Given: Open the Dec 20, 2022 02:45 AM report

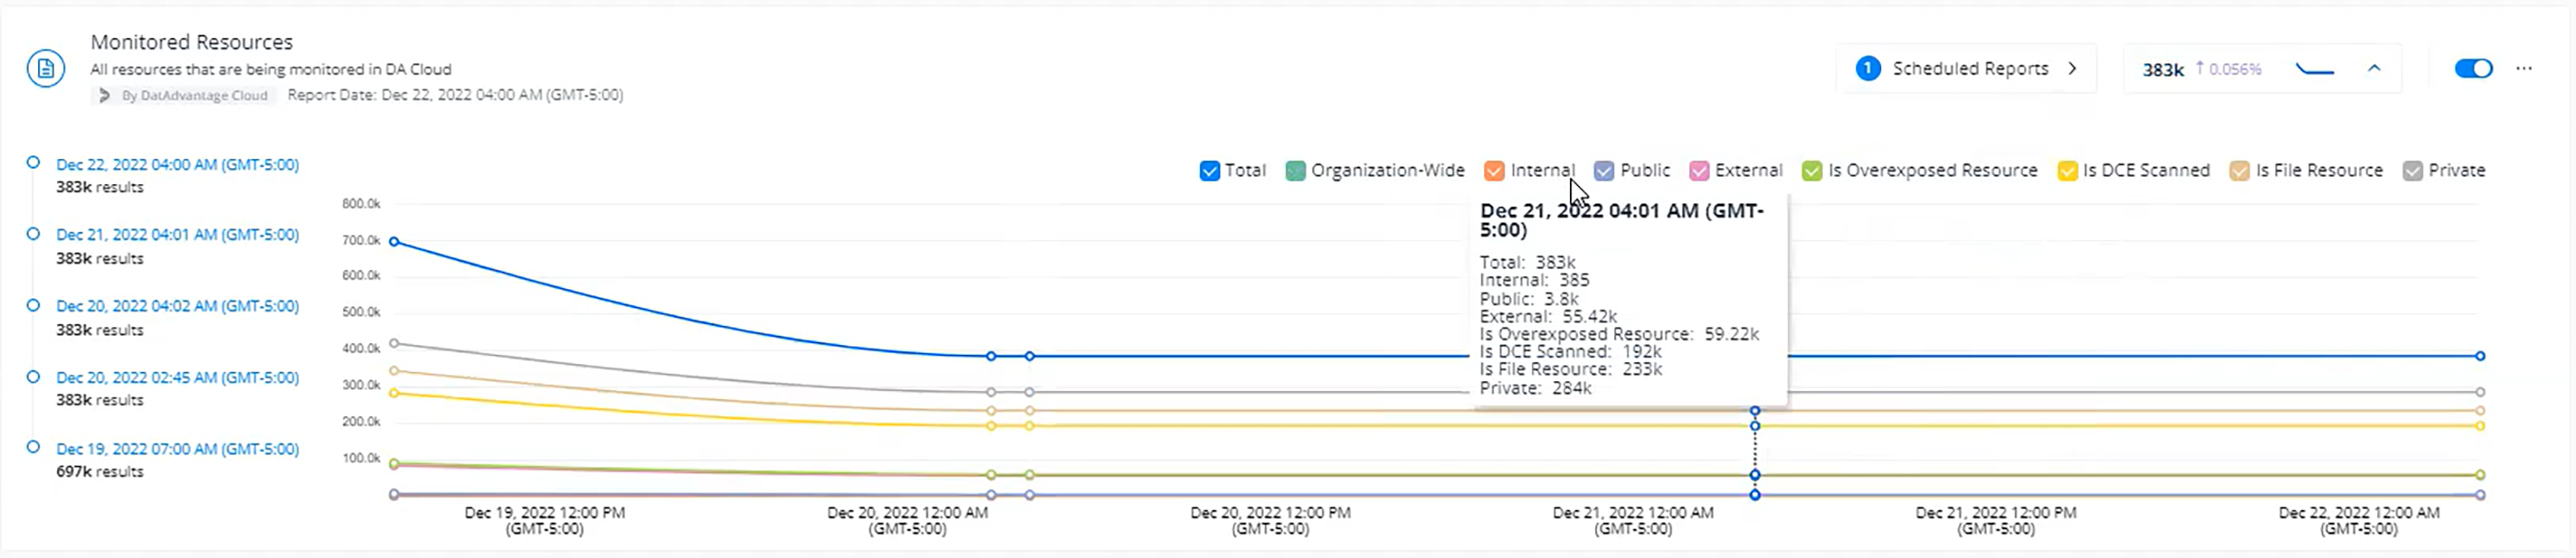Looking at the screenshot, I should tap(177, 378).
